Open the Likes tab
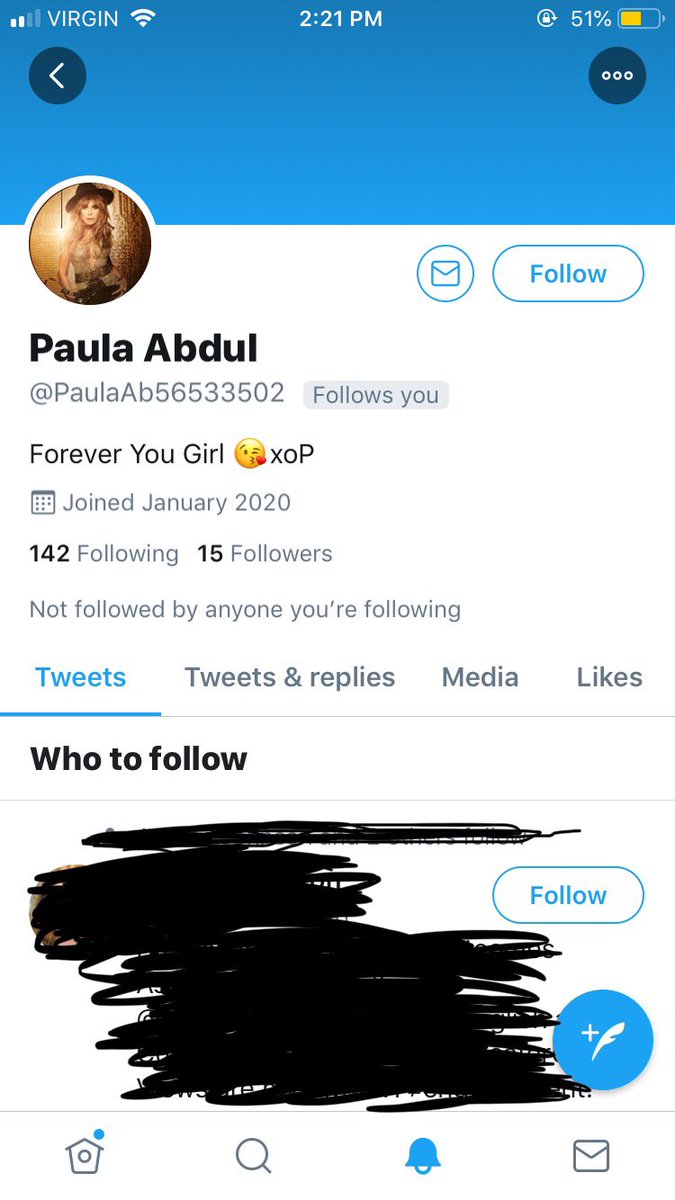 pyautogui.click(x=609, y=677)
